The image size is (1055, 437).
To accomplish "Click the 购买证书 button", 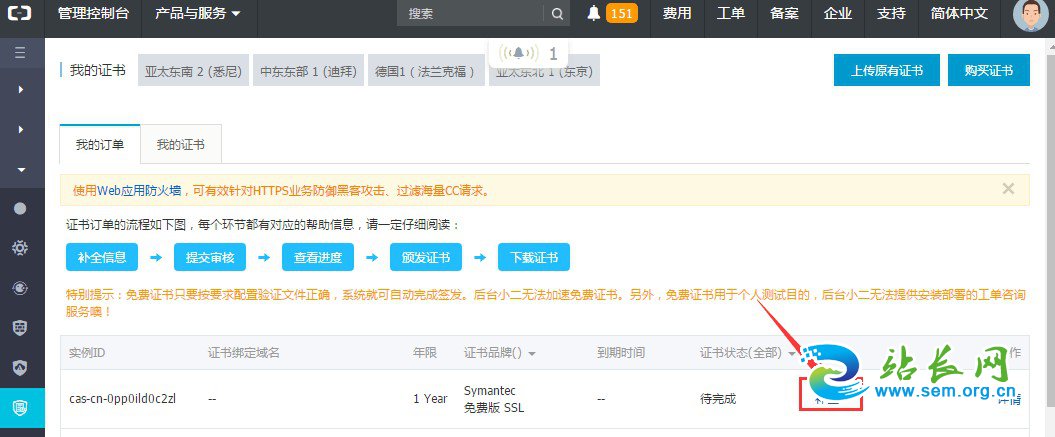I will 988,70.
